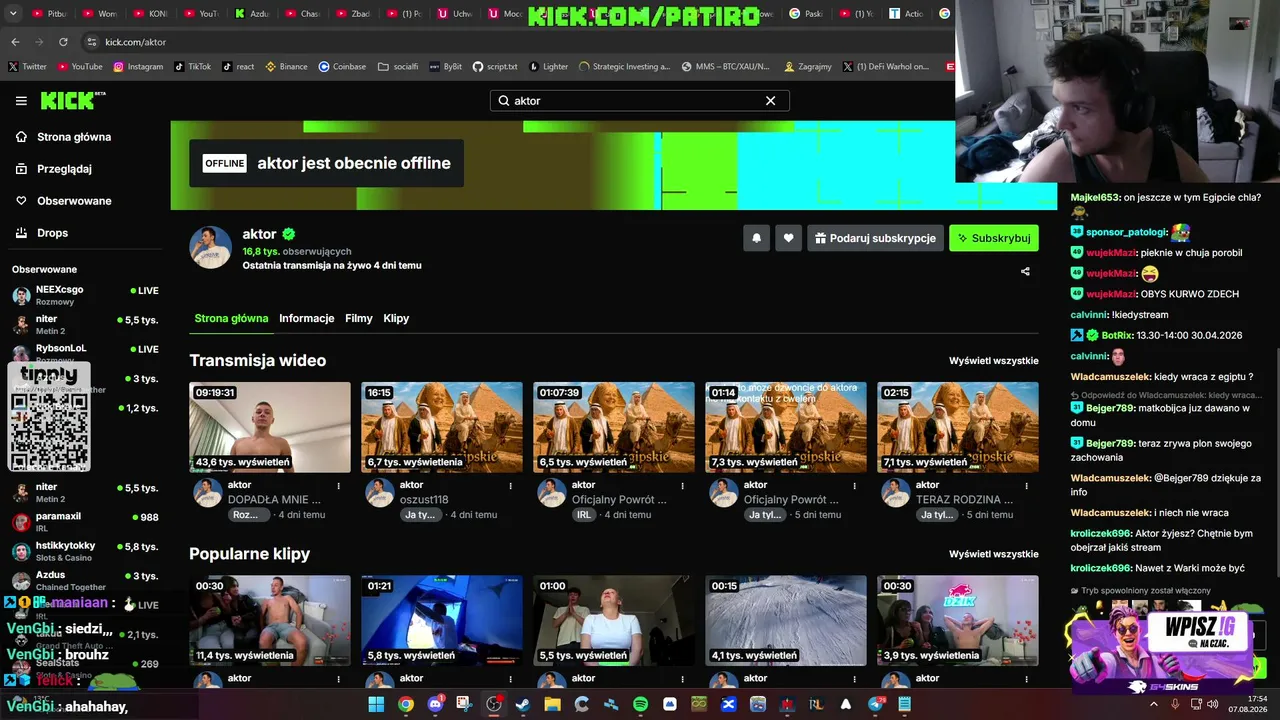This screenshot has width=1280, height=720.
Task: Switch to the Filmy tab
Action: click(359, 318)
